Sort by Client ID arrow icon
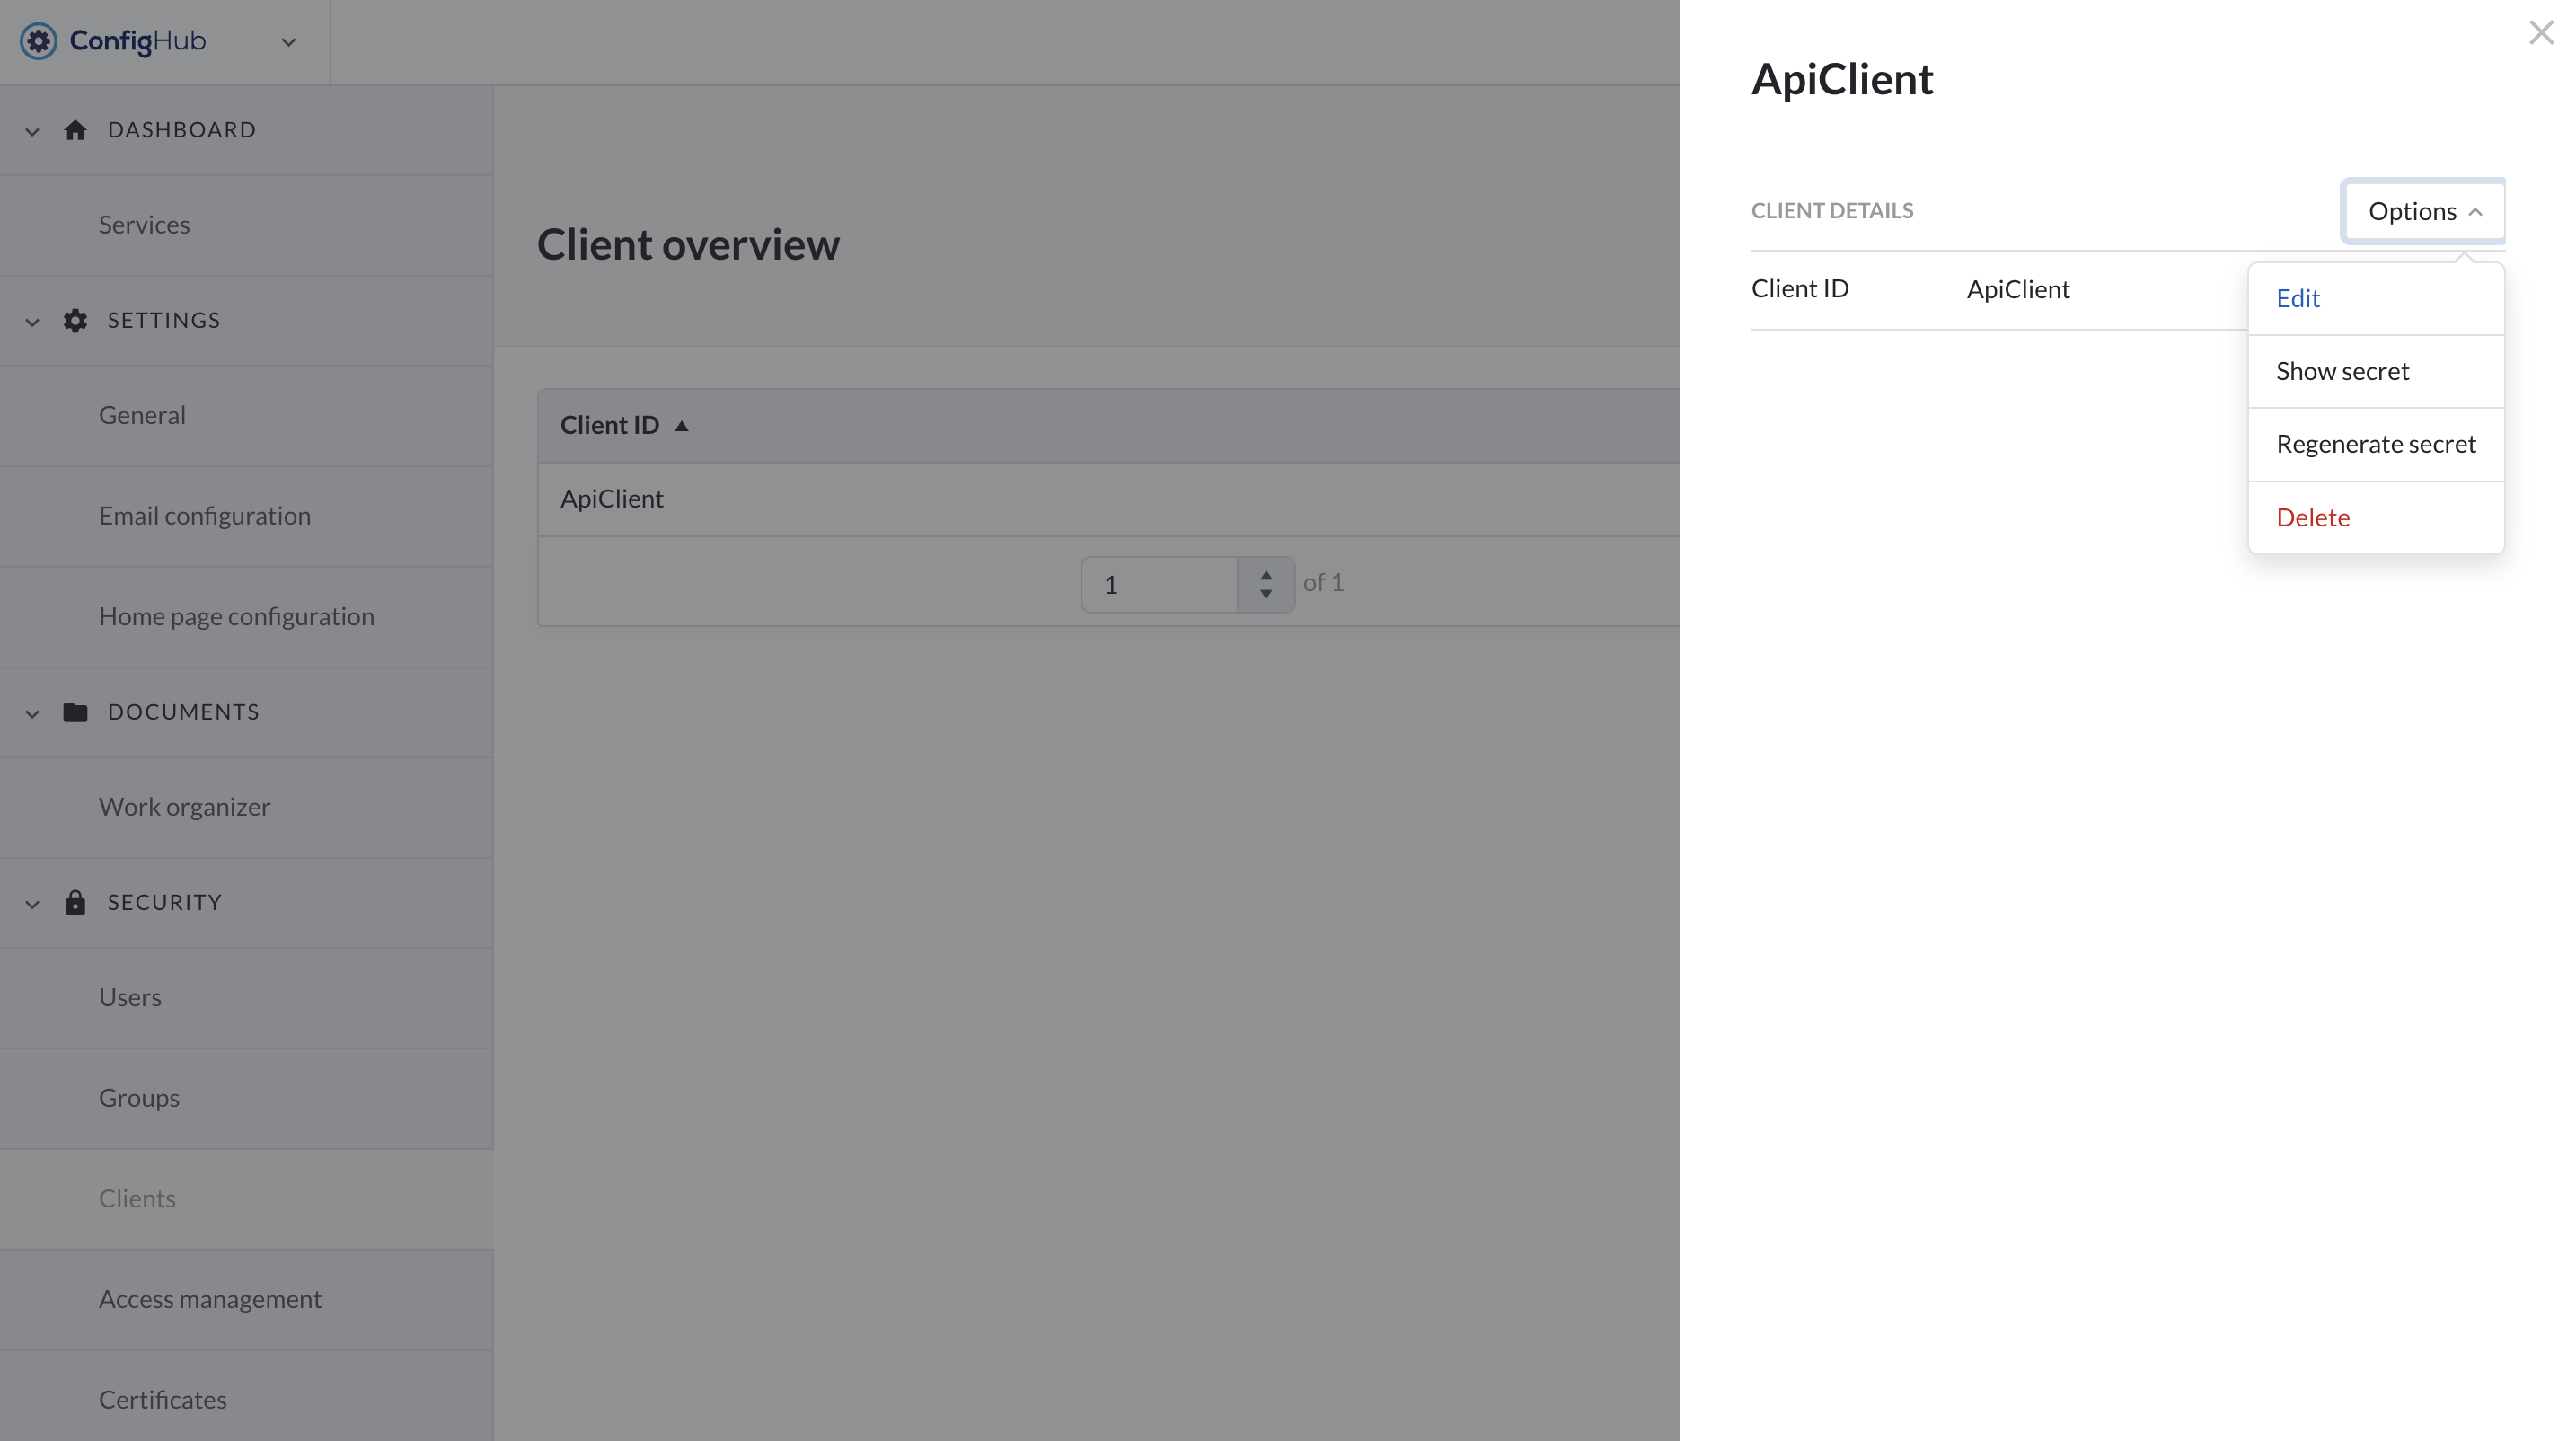 click(682, 426)
